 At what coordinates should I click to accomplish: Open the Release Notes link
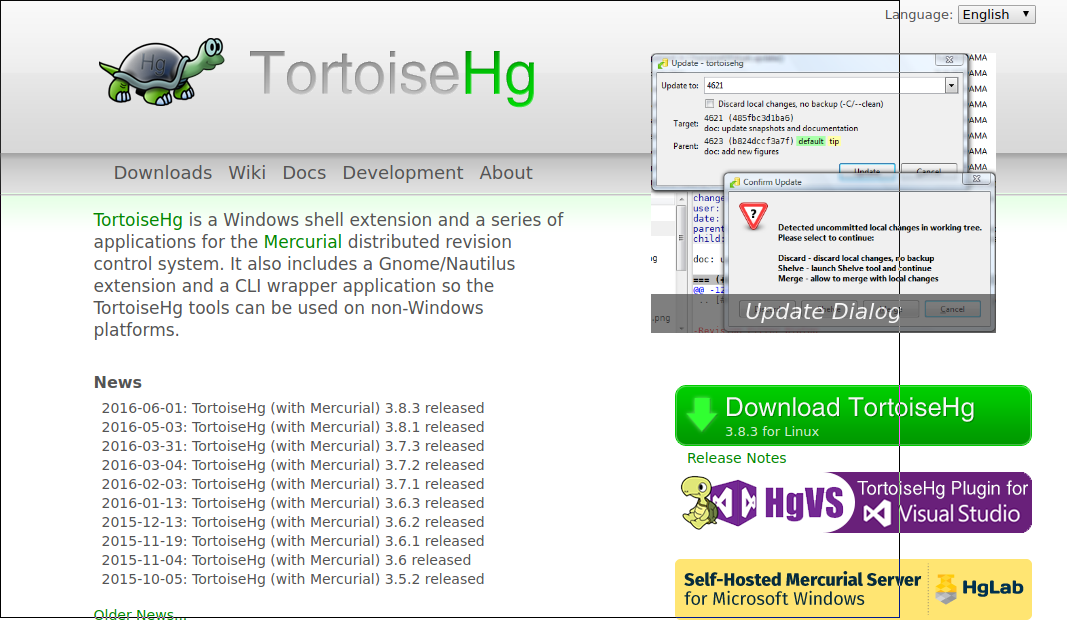point(736,458)
